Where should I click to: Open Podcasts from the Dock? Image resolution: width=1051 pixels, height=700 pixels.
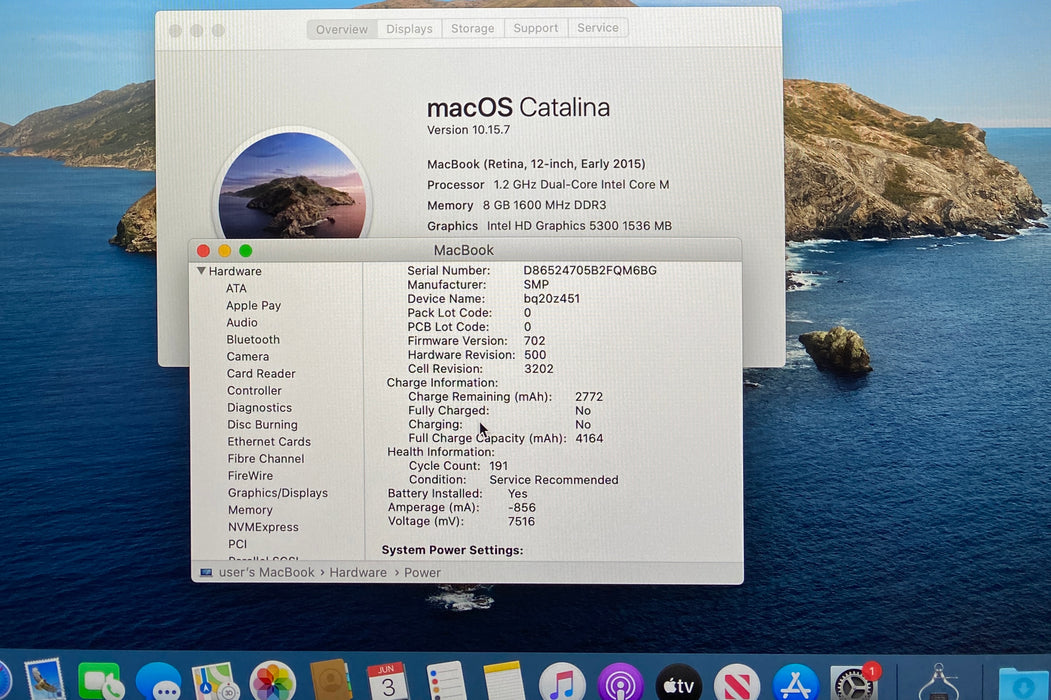(621, 683)
